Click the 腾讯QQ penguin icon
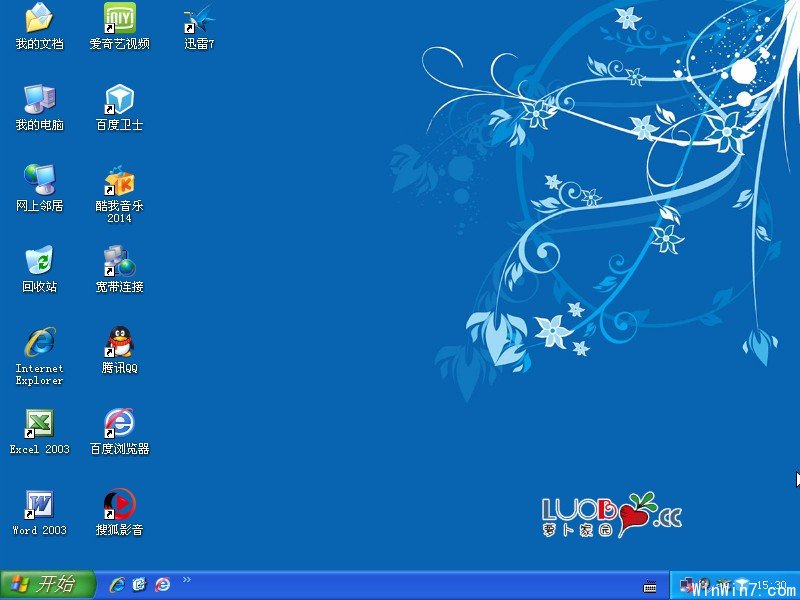 120,343
